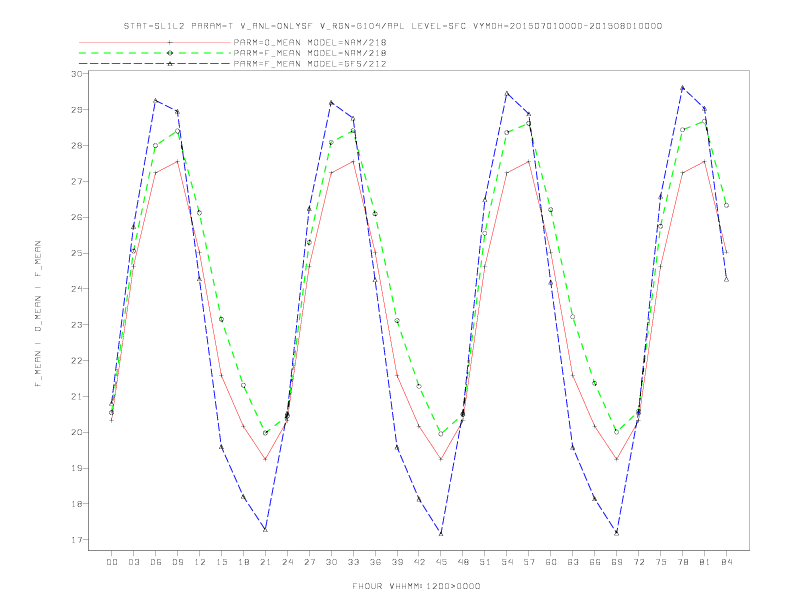Click x-axis tick label 72
Image resolution: width=792 pixels, height=612 pixels.
click(x=639, y=562)
